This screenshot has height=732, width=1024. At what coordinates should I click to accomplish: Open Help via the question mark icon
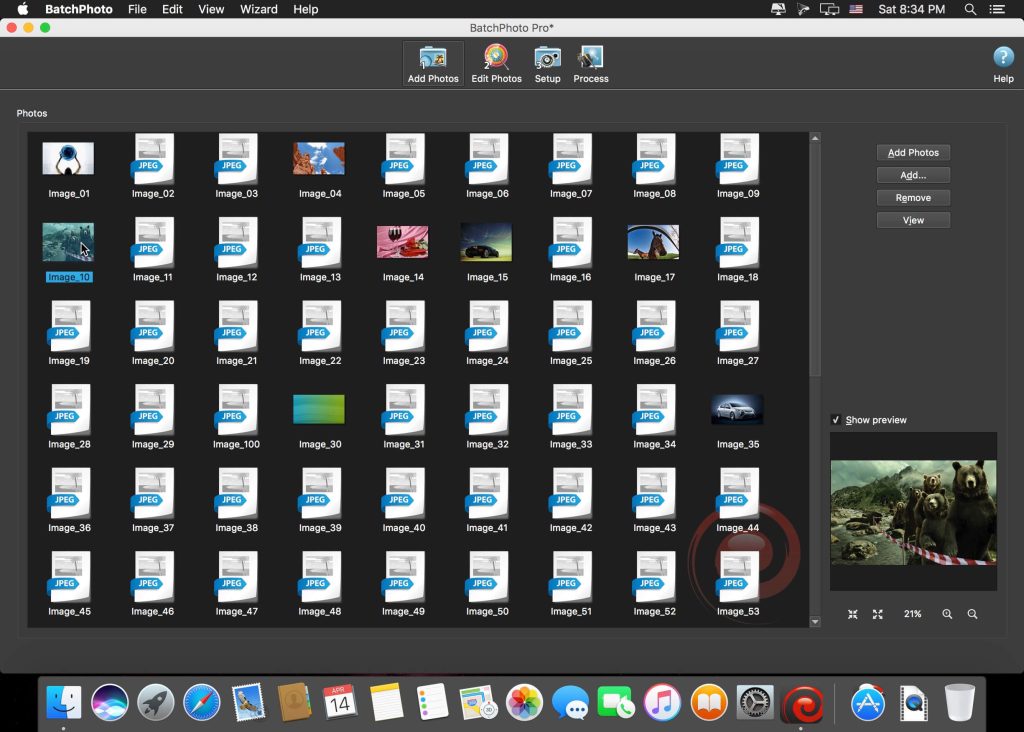tap(1002, 58)
